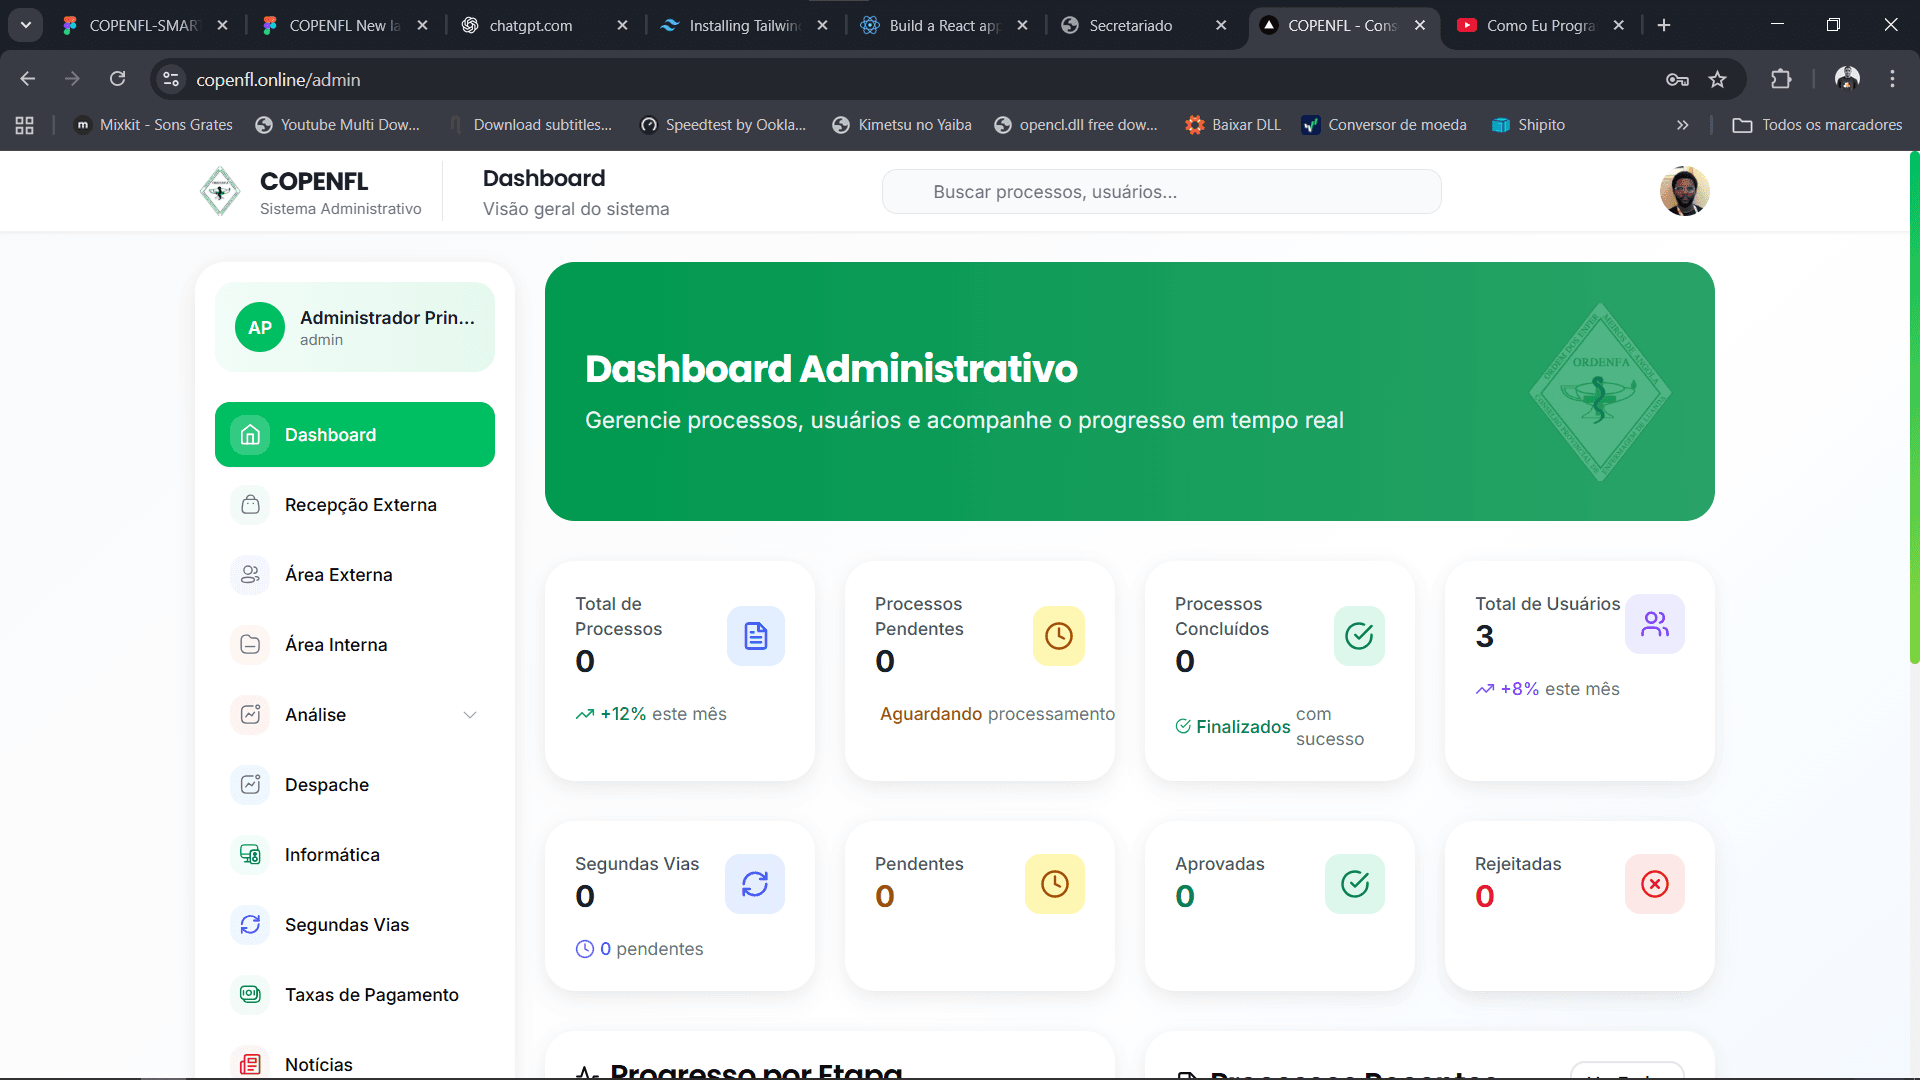The height and width of the screenshot is (1080, 1920).
Task: Click the Taxas de Pagamento banknote icon
Action: pos(250,995)
